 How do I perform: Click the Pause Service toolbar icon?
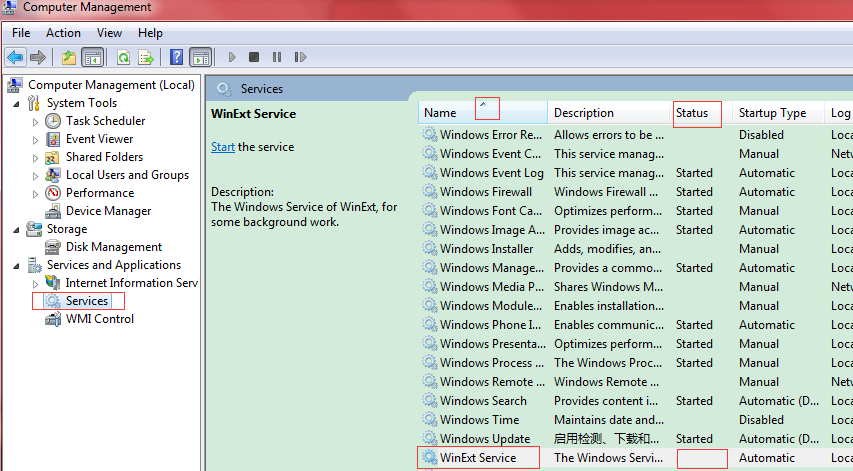tap(277, 57)
